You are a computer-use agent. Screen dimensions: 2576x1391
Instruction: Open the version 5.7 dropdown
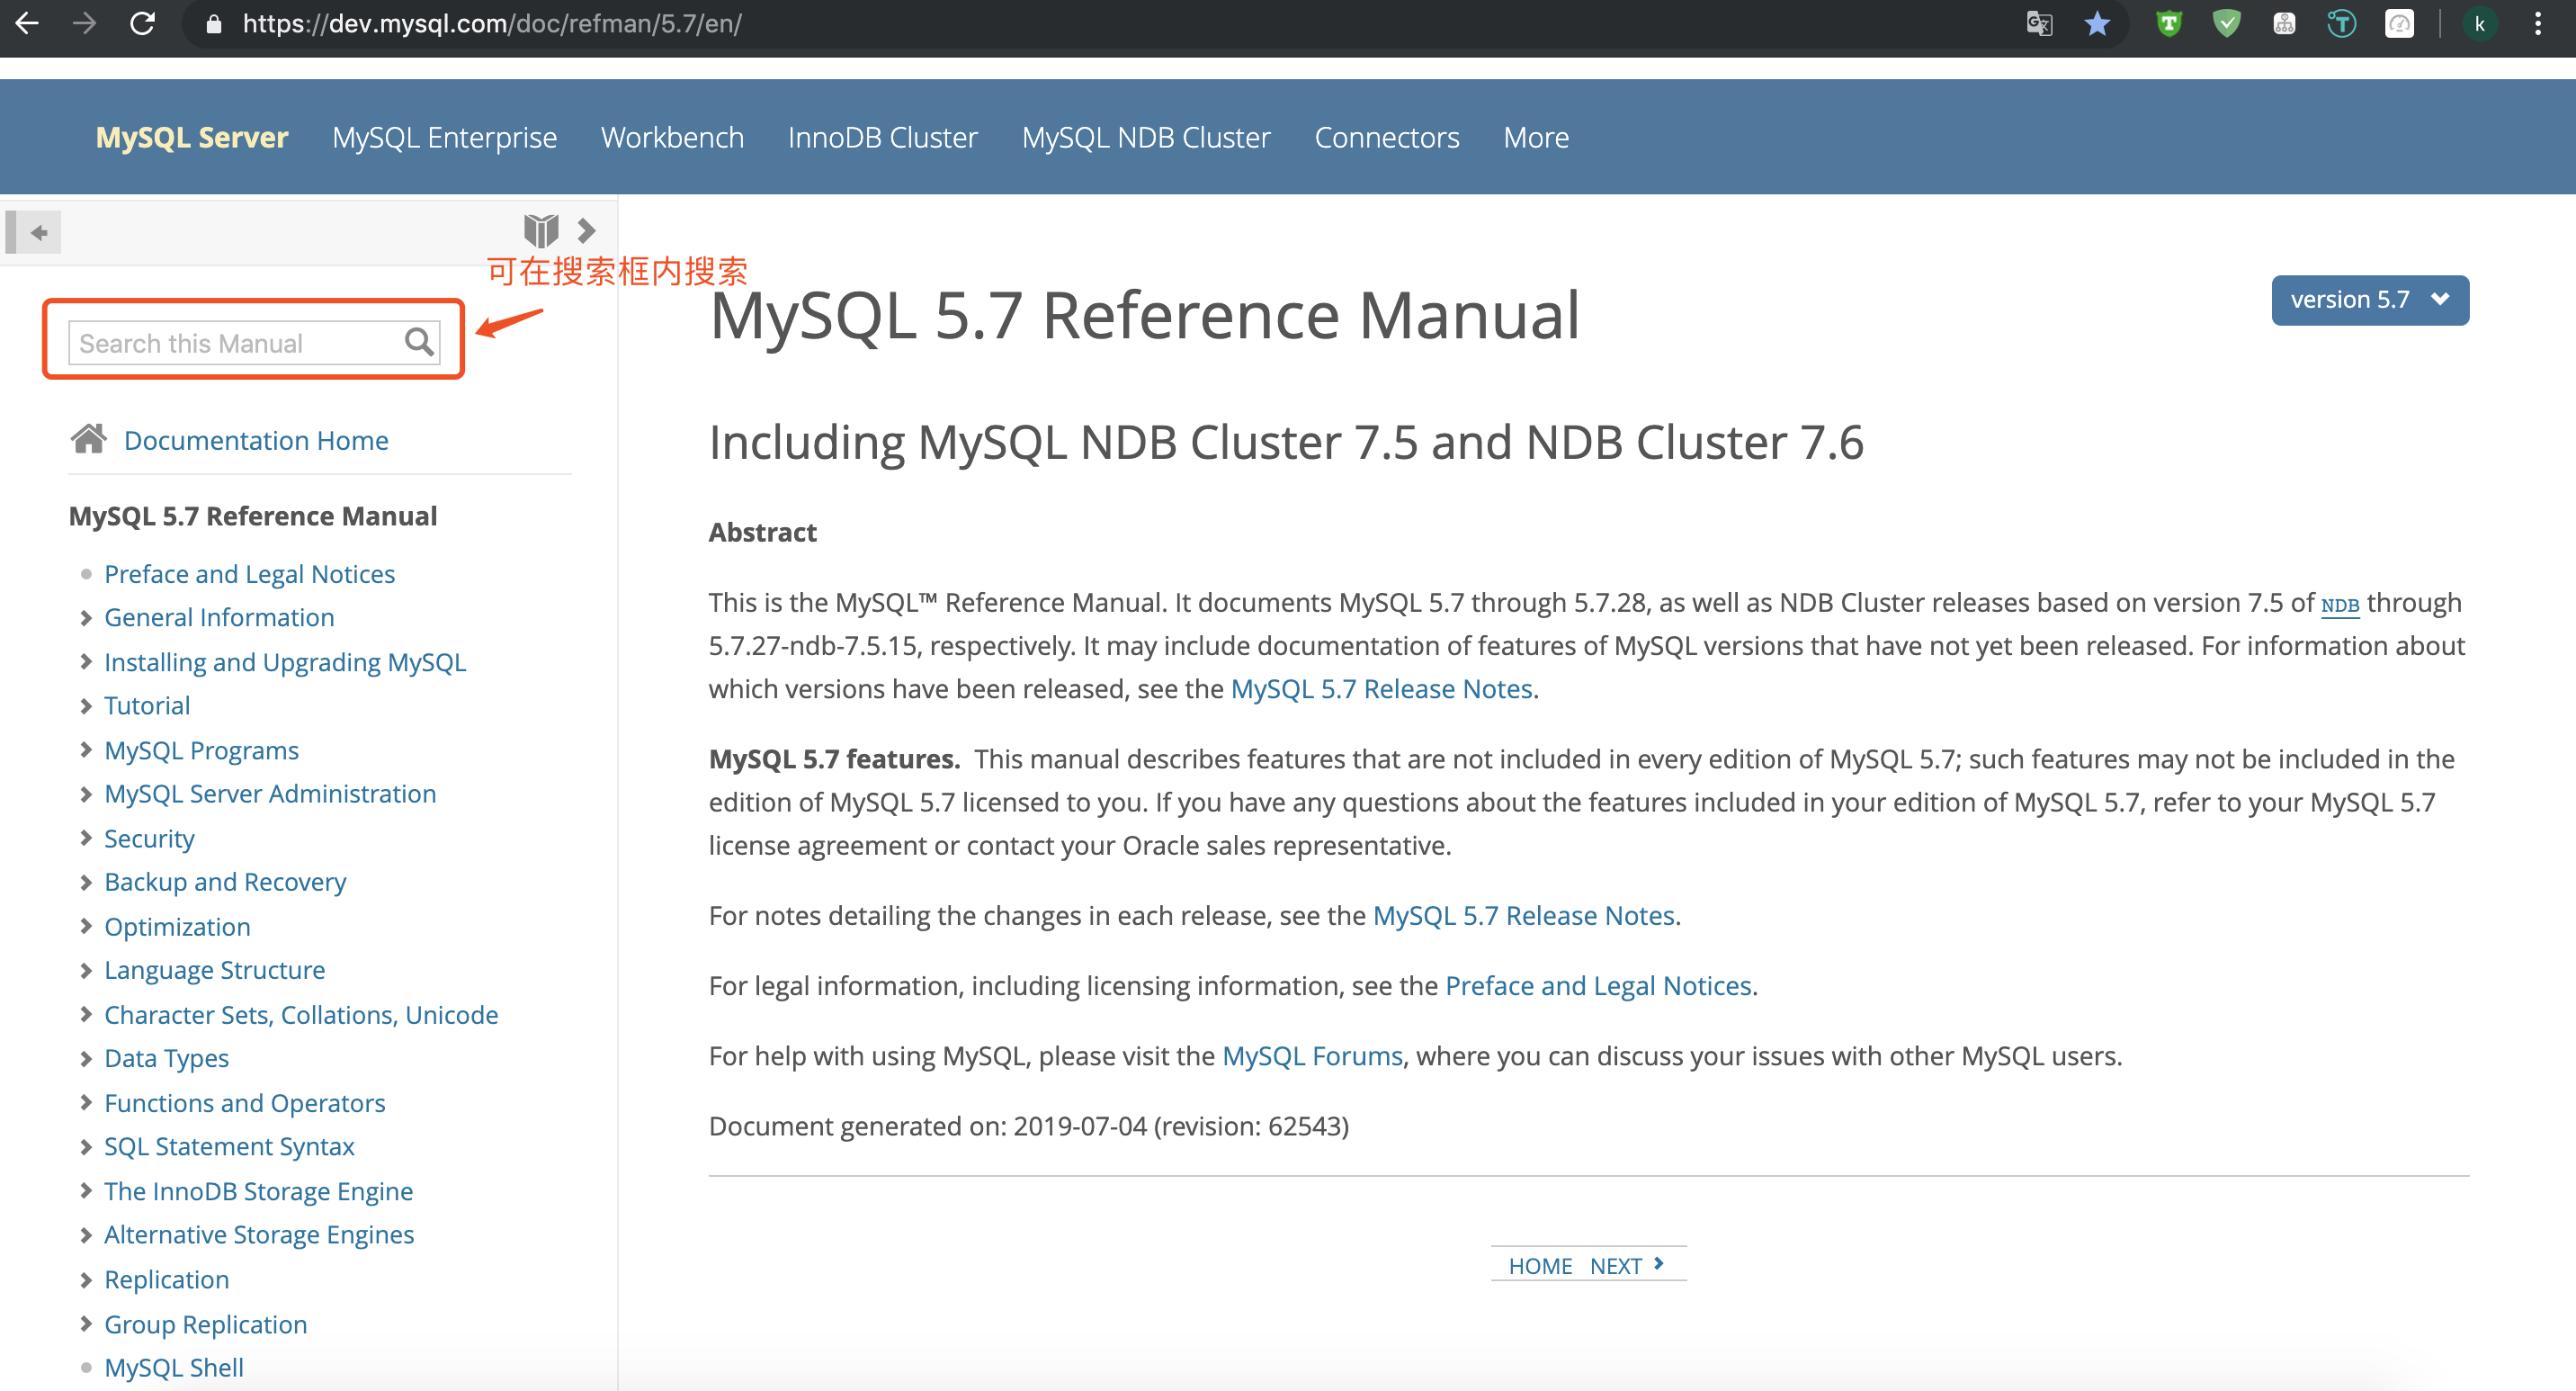click(x=2369, y=300)
